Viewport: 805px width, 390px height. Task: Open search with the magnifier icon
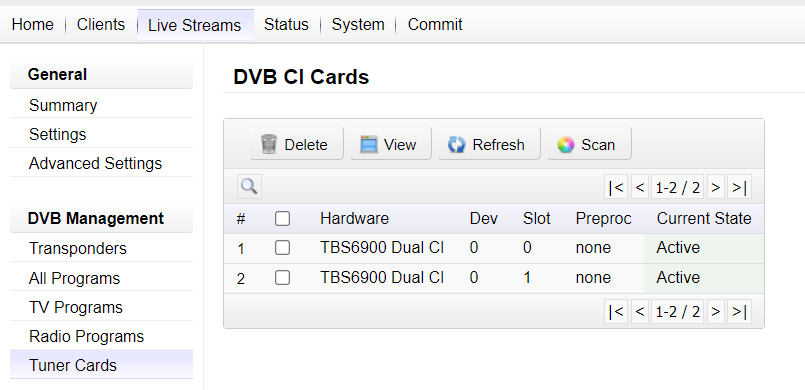click(x=249, y=187)
